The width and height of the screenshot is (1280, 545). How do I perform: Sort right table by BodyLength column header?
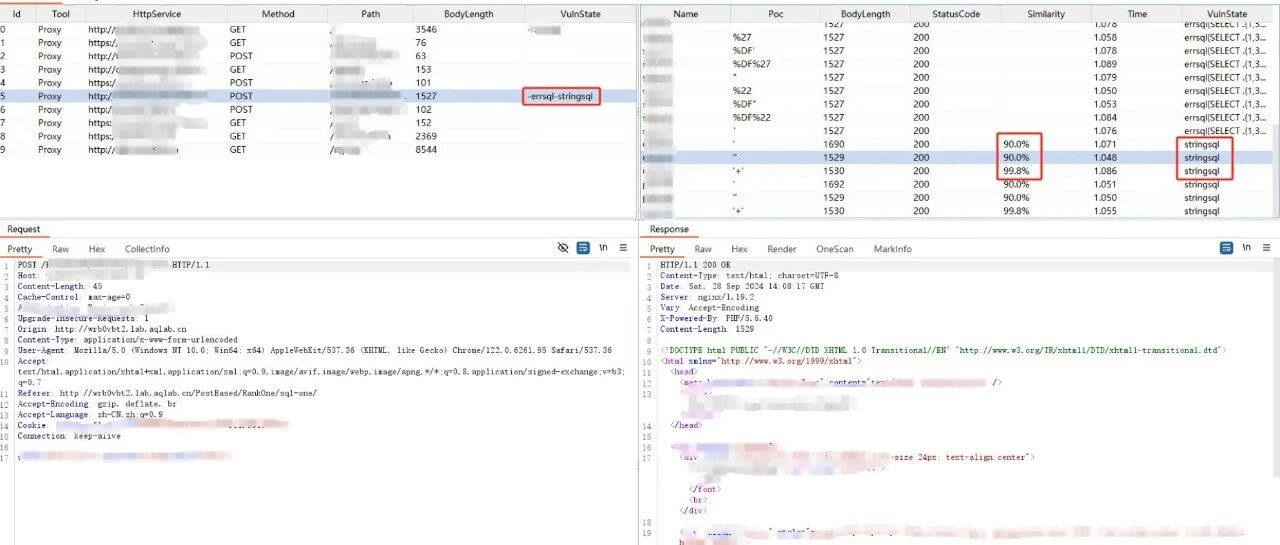(x=866, y=14)
